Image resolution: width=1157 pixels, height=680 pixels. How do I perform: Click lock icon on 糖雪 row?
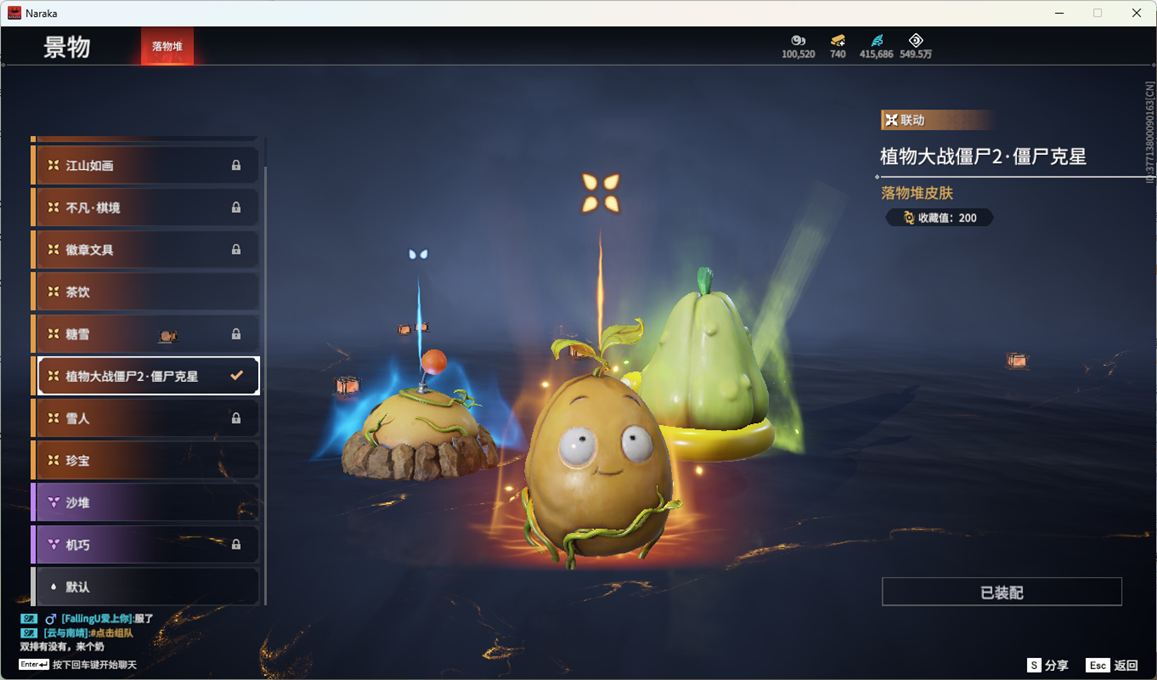click(x=236, y=333)
